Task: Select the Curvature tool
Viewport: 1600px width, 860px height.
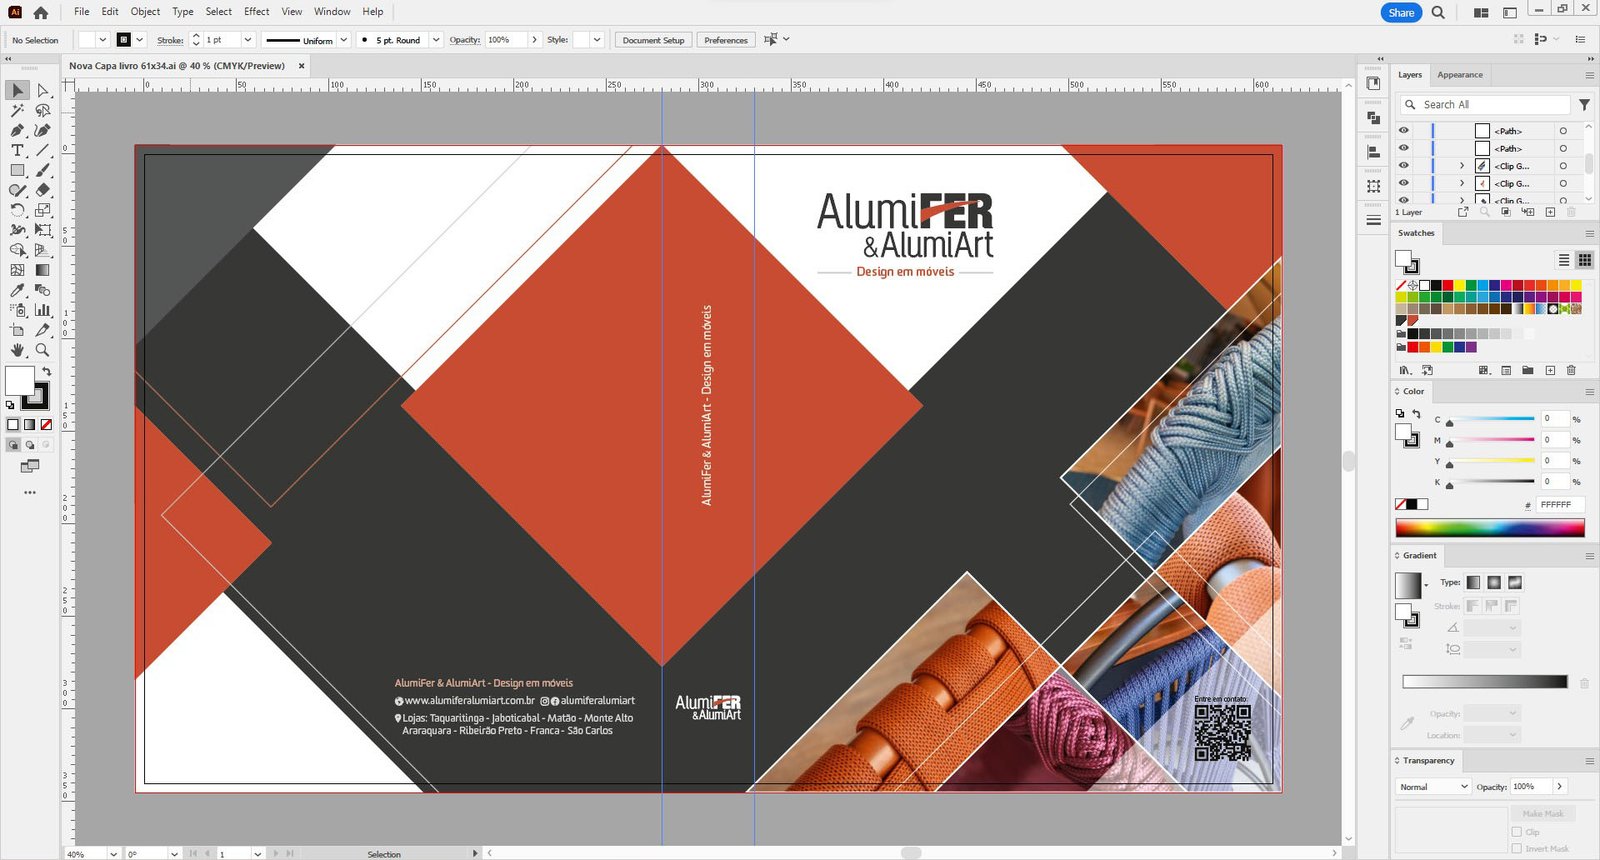Action: coord(43,131)
